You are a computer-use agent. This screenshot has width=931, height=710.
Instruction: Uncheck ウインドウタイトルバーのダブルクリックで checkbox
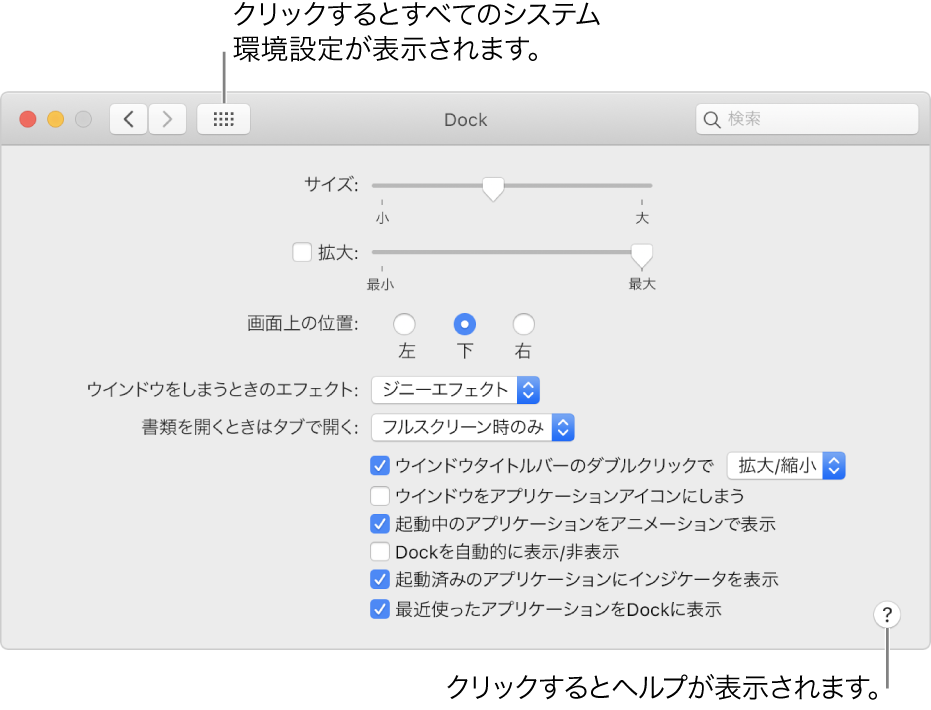[x=379, y=465]
